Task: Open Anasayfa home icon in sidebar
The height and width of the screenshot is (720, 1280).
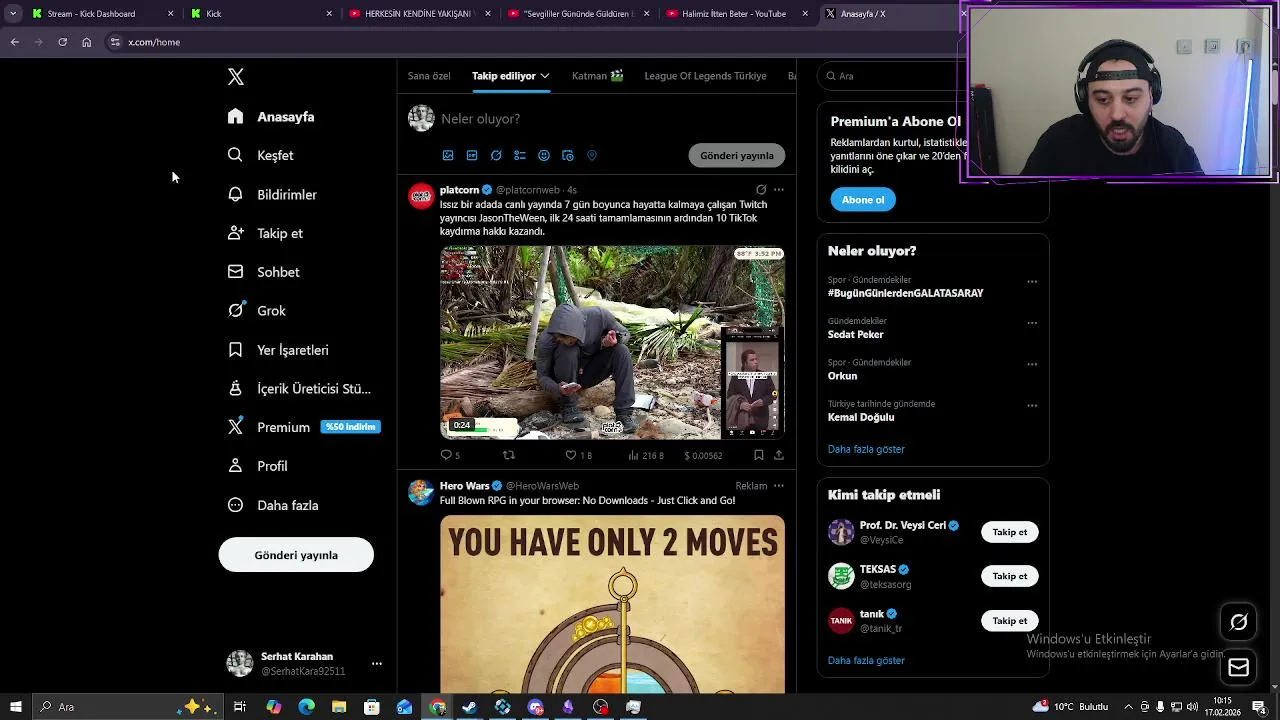Action: click(235, 117)
